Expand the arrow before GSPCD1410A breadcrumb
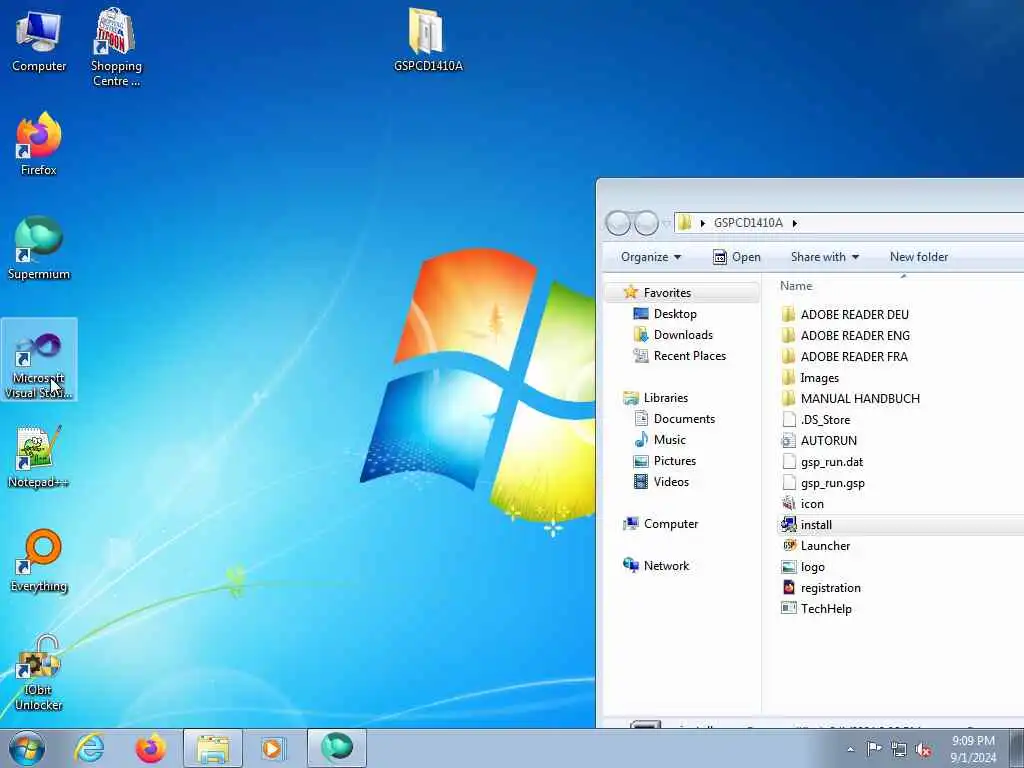Image resolution: width=1024 pixels, height=768 pixels. 703,223
